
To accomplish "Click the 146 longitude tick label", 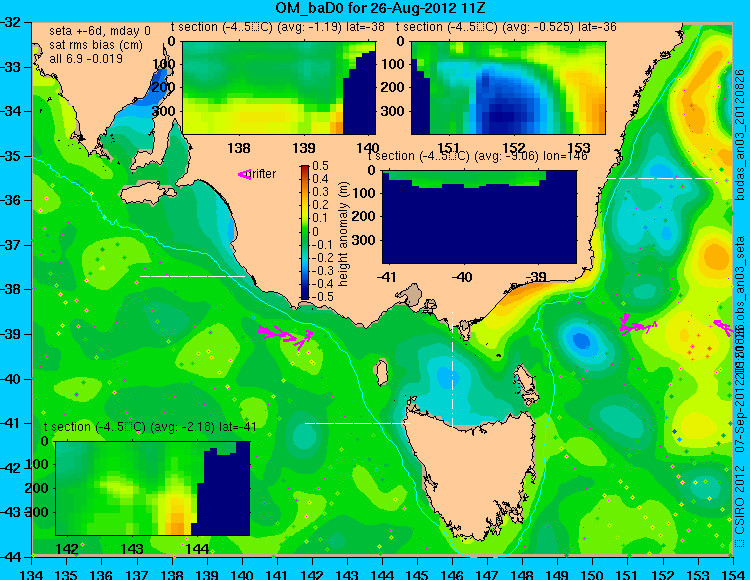I will [x=452, y=574].
